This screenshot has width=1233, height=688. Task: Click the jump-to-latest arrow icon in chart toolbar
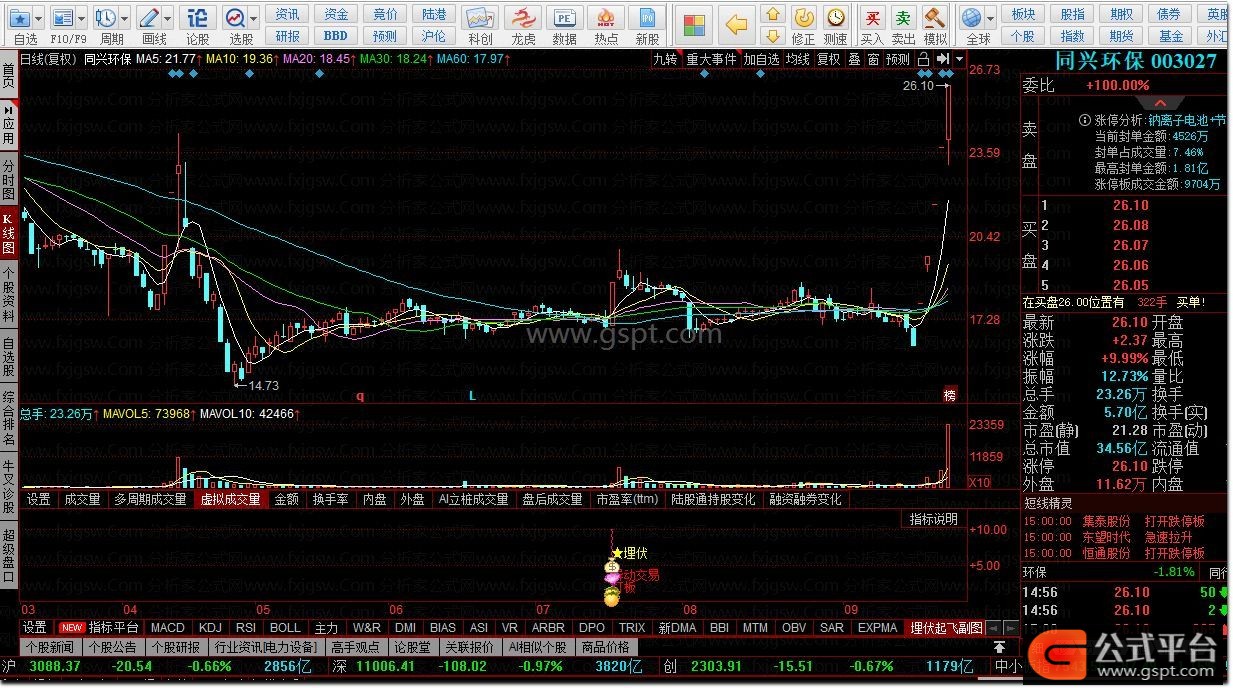click(942, 59)
